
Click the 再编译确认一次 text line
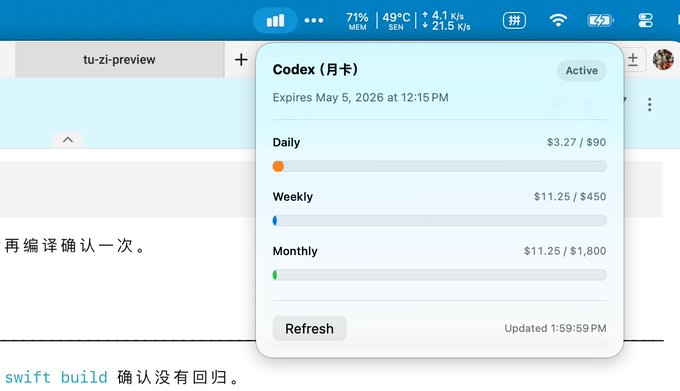pyautogui.click(x=75, y=246)
